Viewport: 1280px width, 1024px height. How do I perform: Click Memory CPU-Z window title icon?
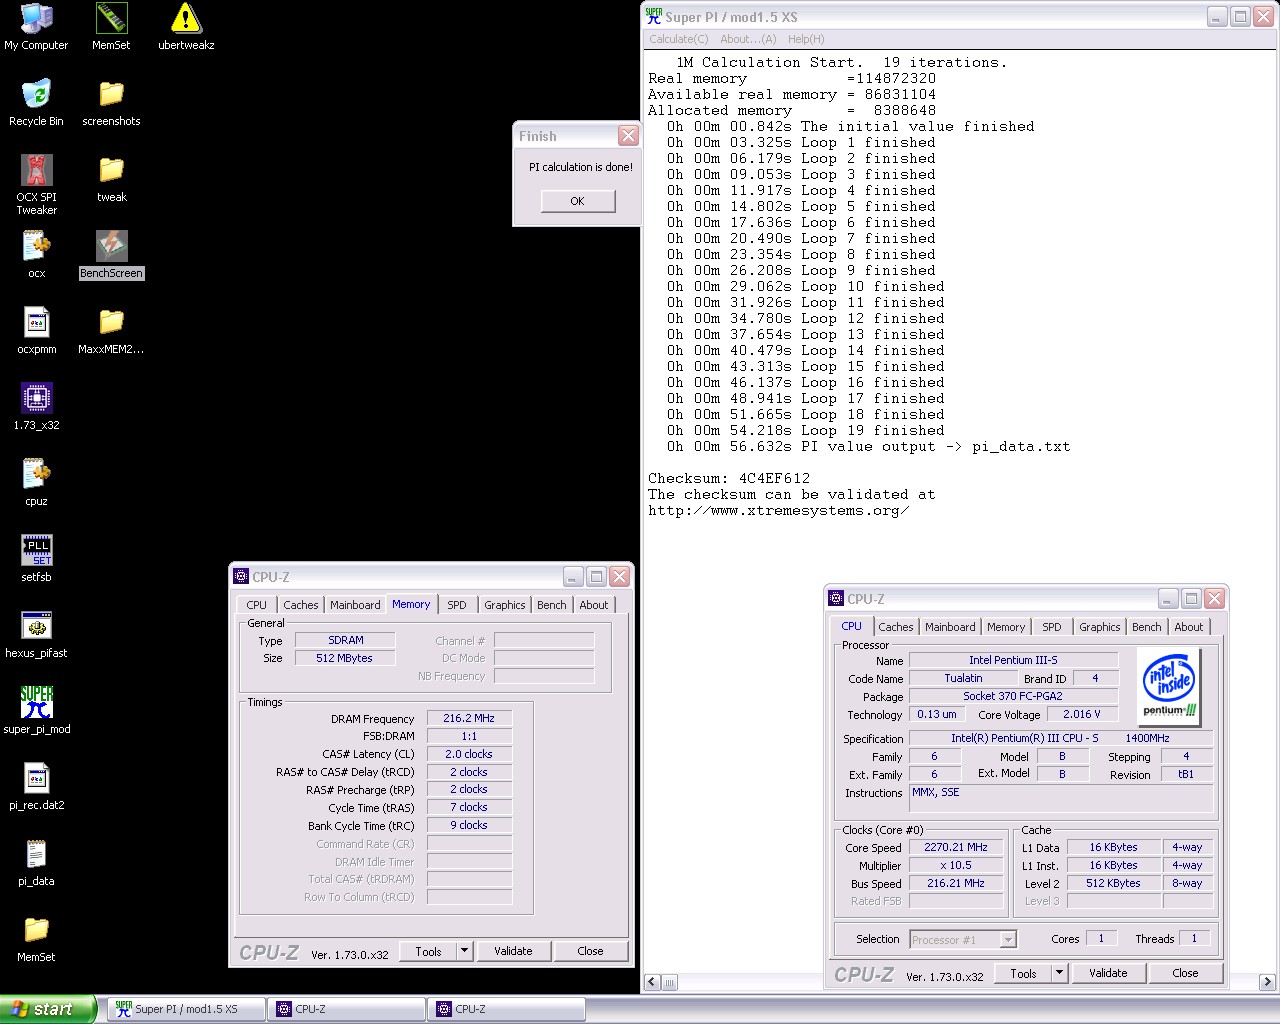[x=241, y=577]
